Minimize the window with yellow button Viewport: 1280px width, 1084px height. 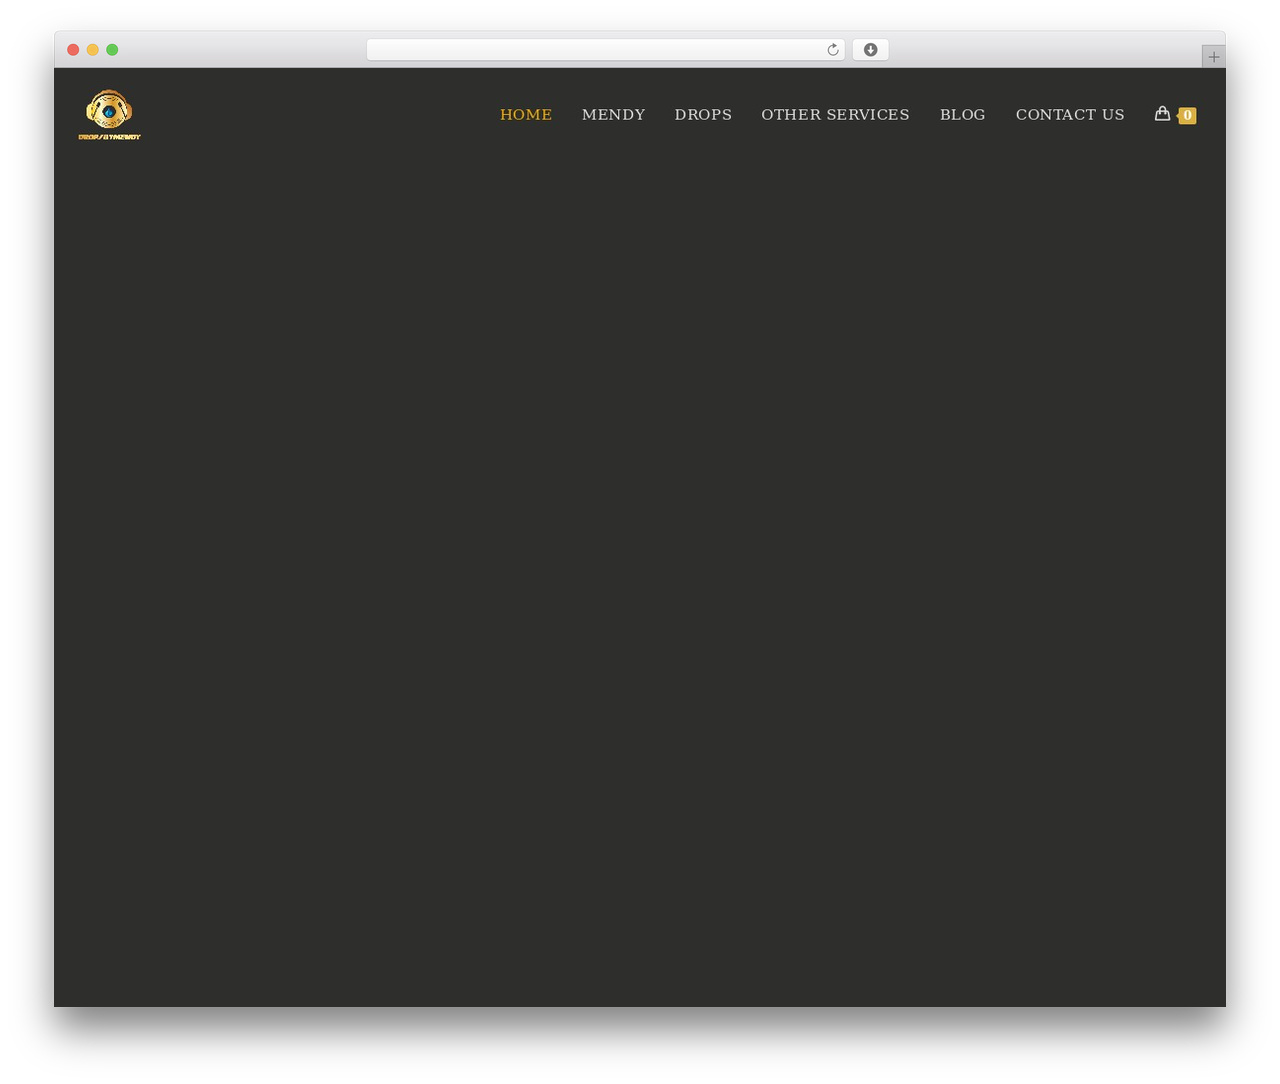(x=93, y=50)
